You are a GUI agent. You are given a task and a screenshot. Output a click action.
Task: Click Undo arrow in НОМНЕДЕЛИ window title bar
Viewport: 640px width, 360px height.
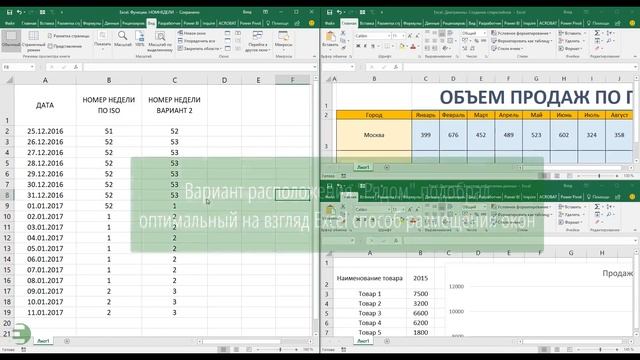pos(20,12)
